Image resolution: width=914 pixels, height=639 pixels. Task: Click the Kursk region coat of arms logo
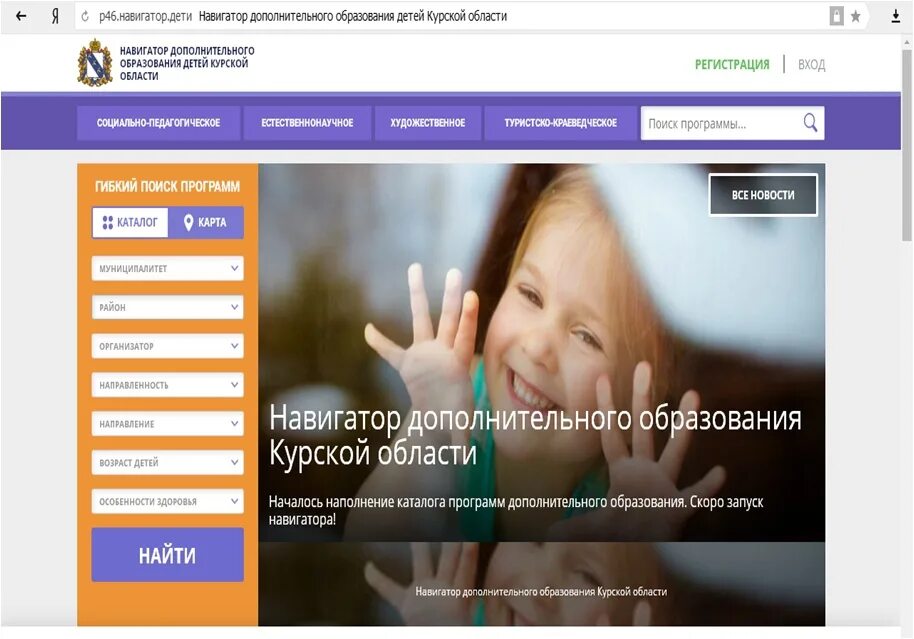95,63
